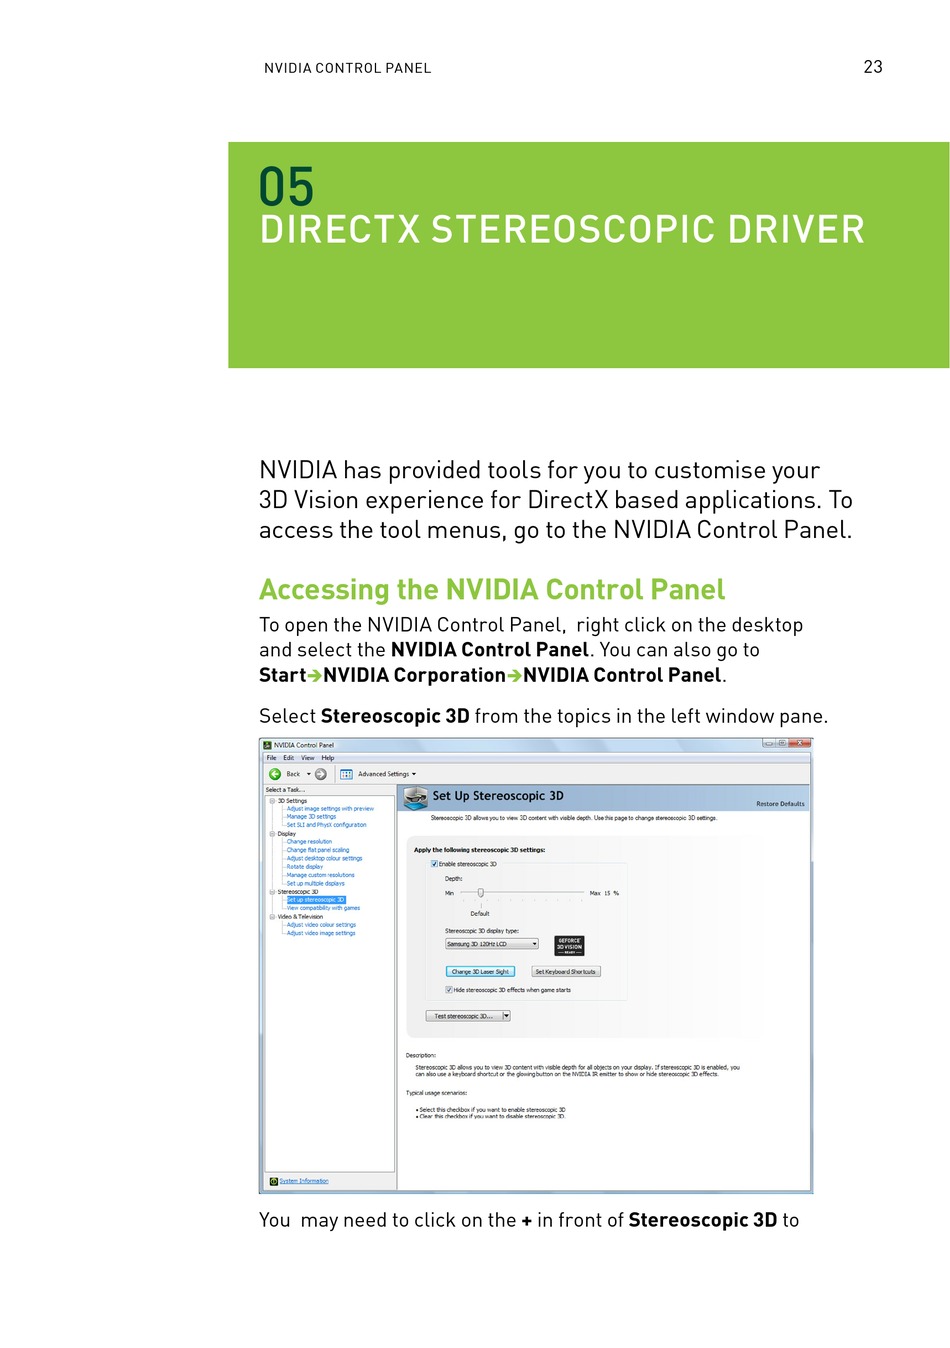
Task: Click the Change 3D Laser Sight button
Action: pos(480,972)
